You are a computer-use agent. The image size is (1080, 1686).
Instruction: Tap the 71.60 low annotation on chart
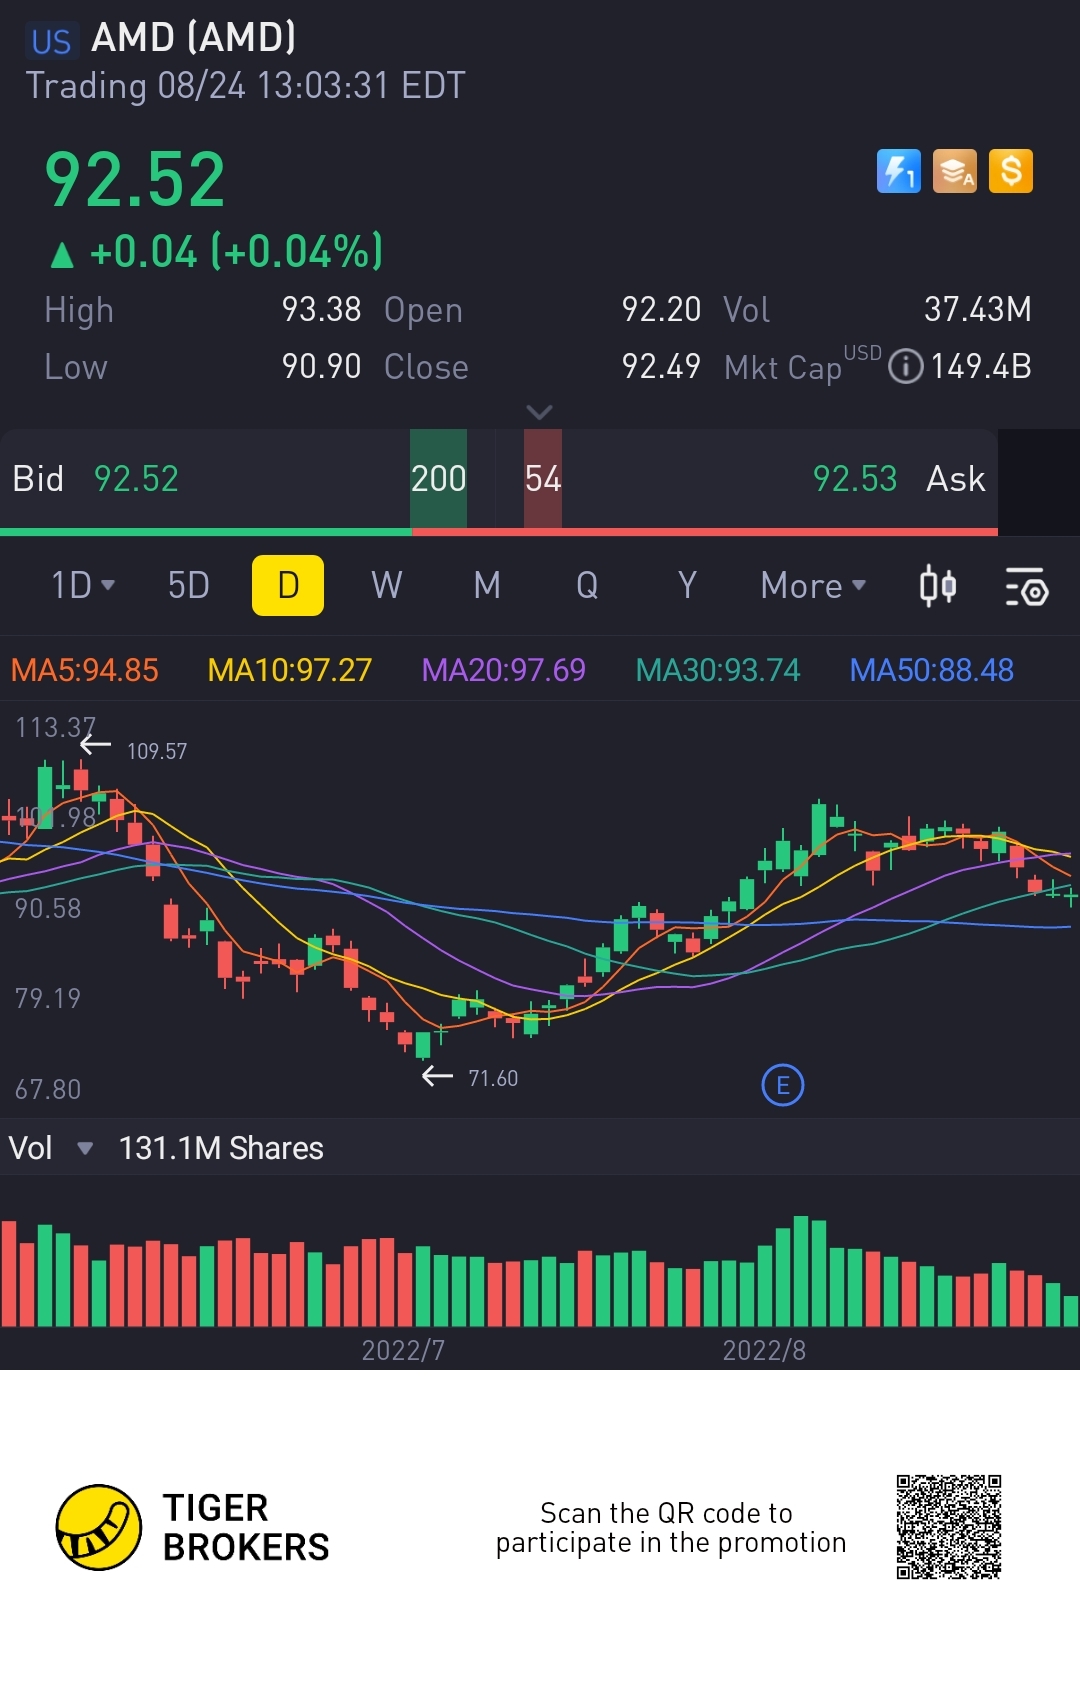(493, 1078)
